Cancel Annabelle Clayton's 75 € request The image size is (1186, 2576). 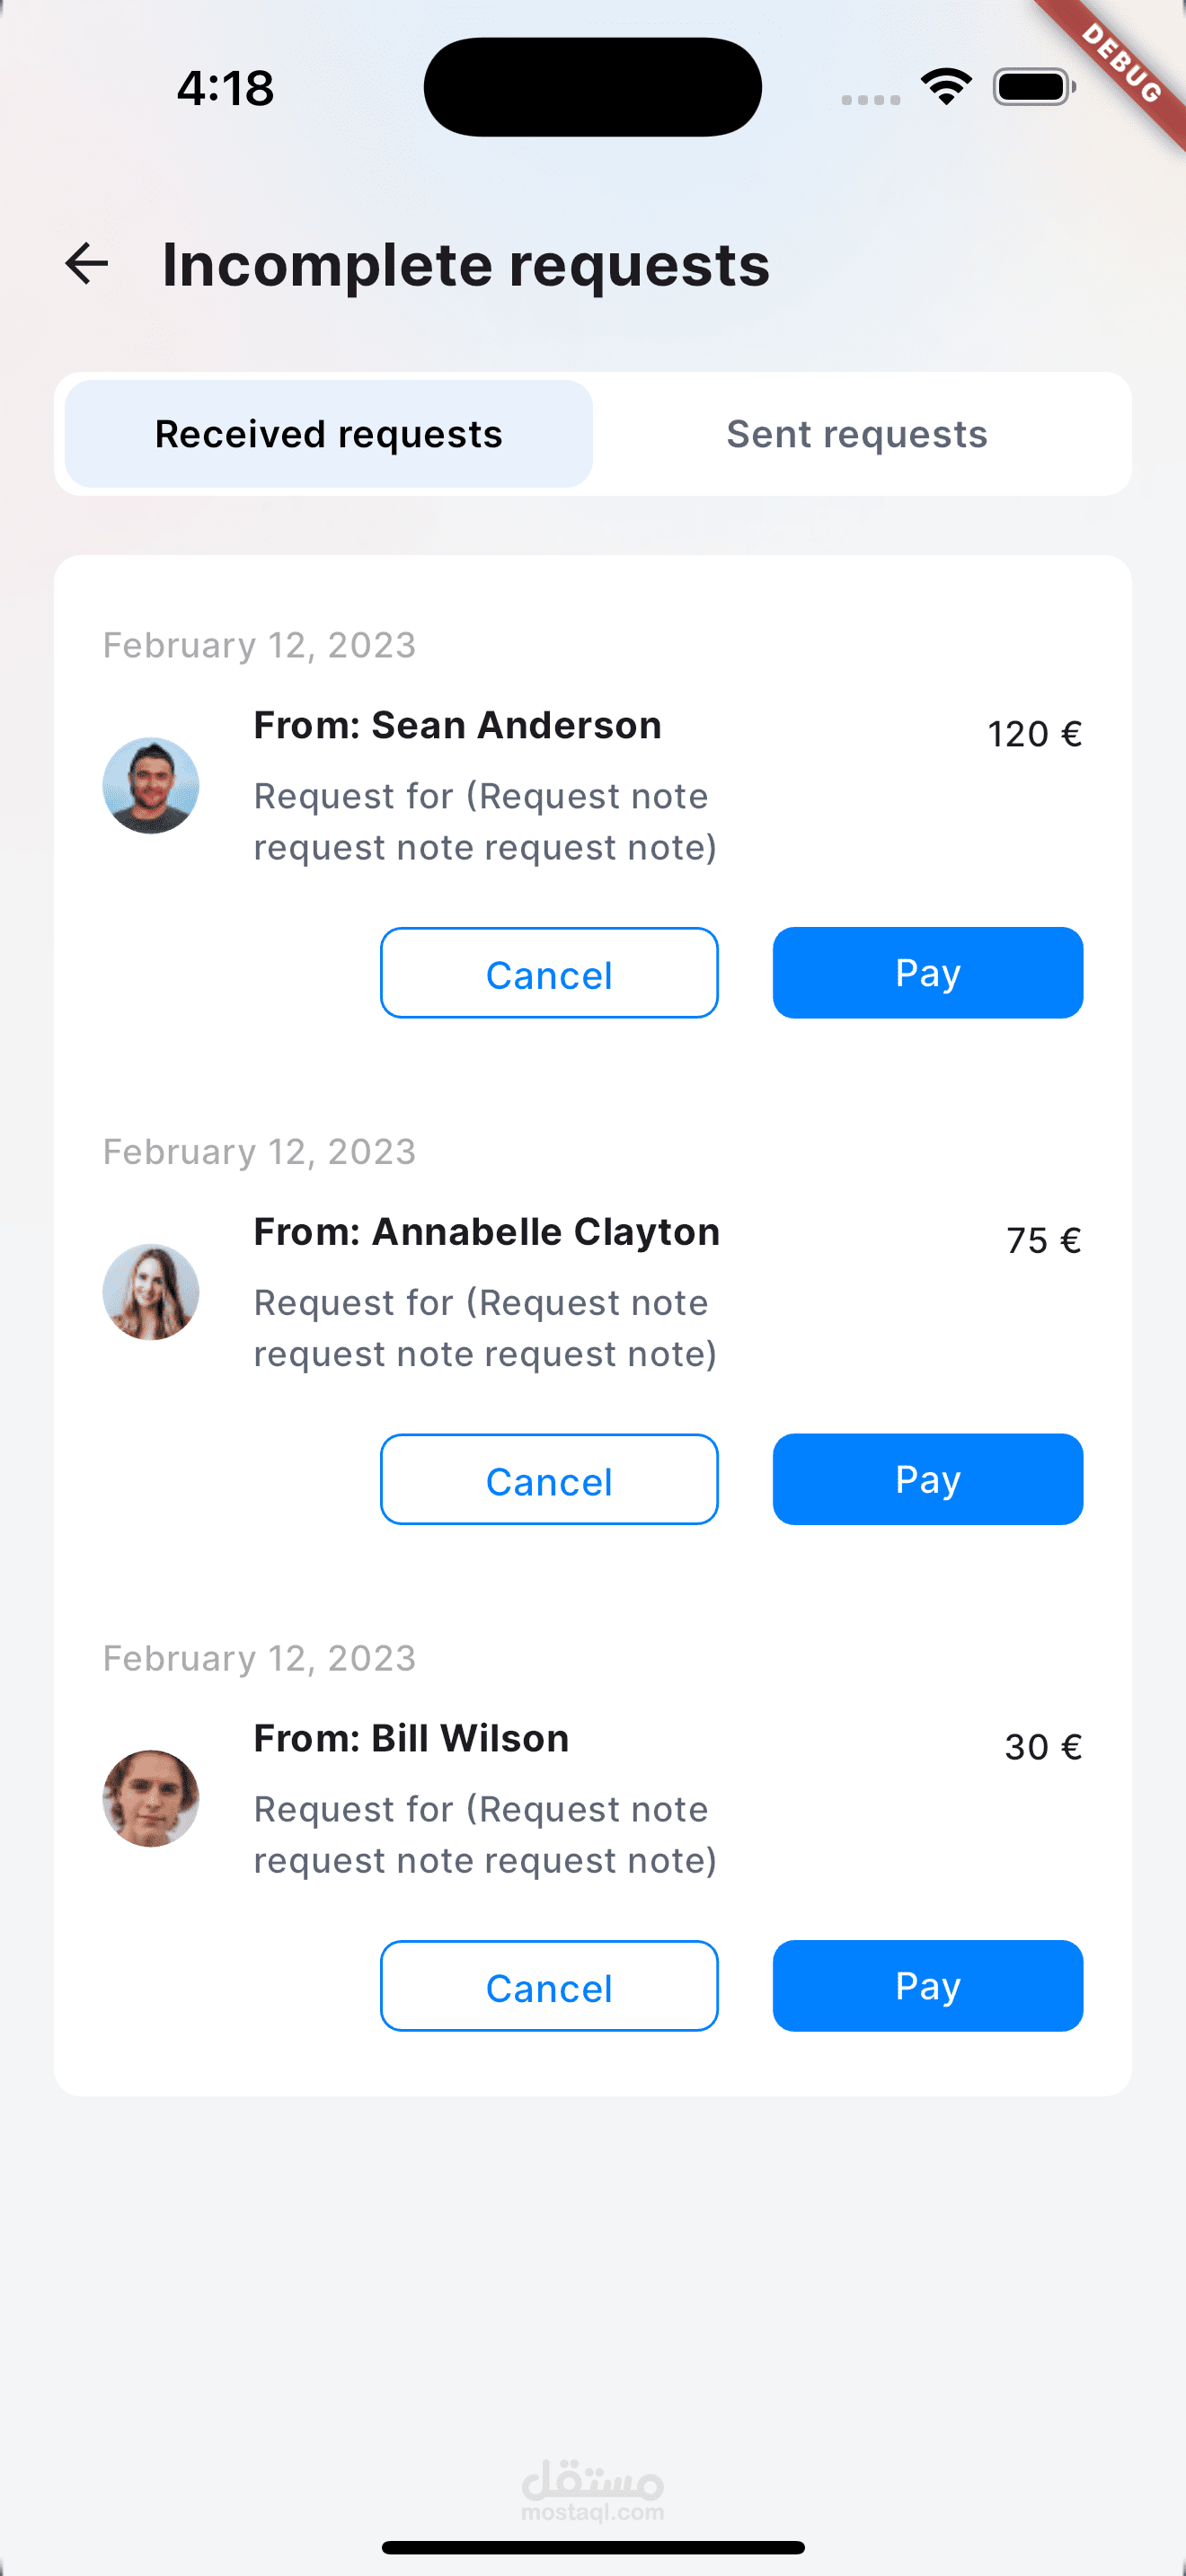(x=549, y=1479)
